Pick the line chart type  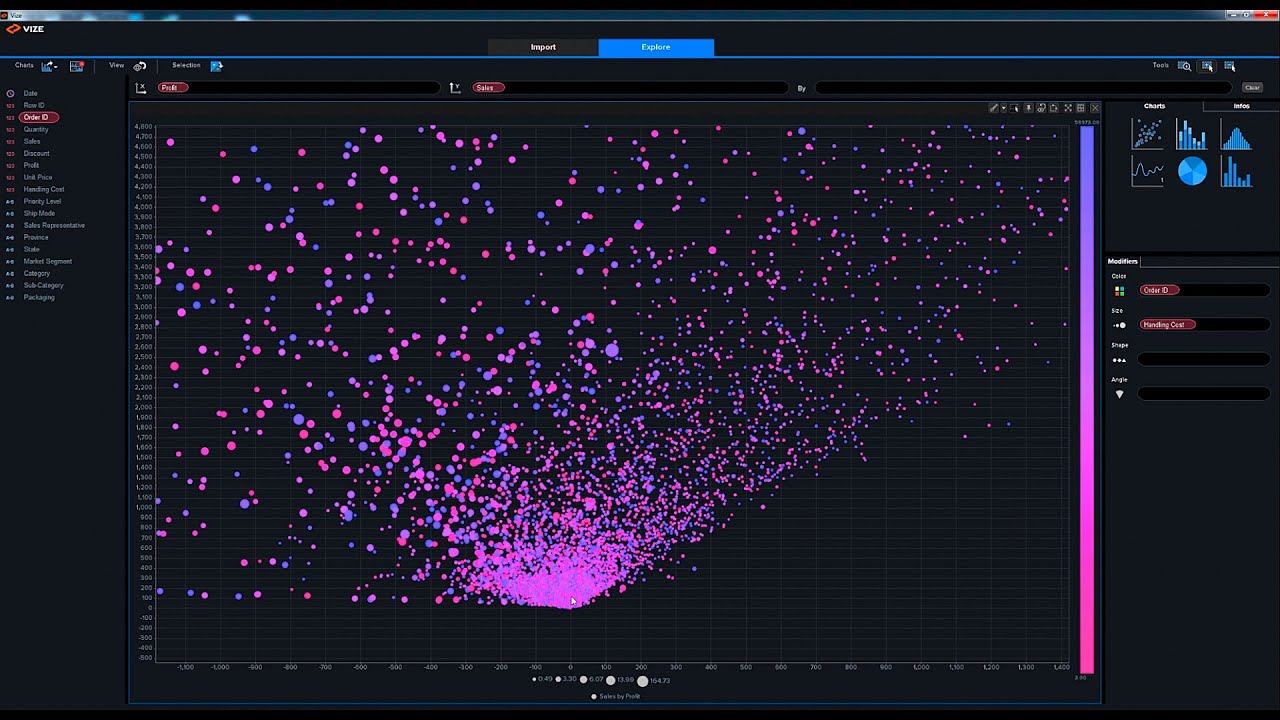[1147, 171]
